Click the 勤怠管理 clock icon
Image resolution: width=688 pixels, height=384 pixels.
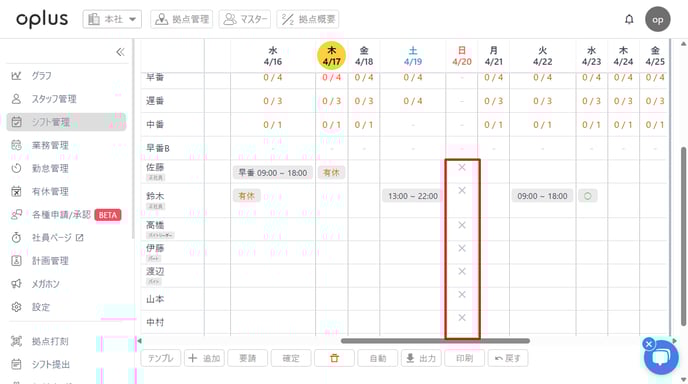(16, 169)
